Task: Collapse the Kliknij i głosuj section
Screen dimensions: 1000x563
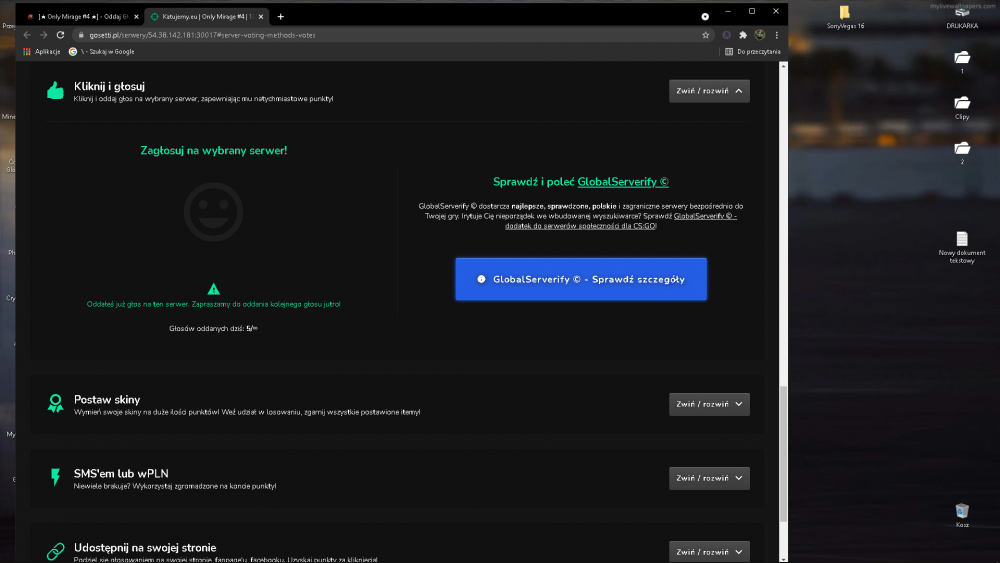Action: [709, 91]
